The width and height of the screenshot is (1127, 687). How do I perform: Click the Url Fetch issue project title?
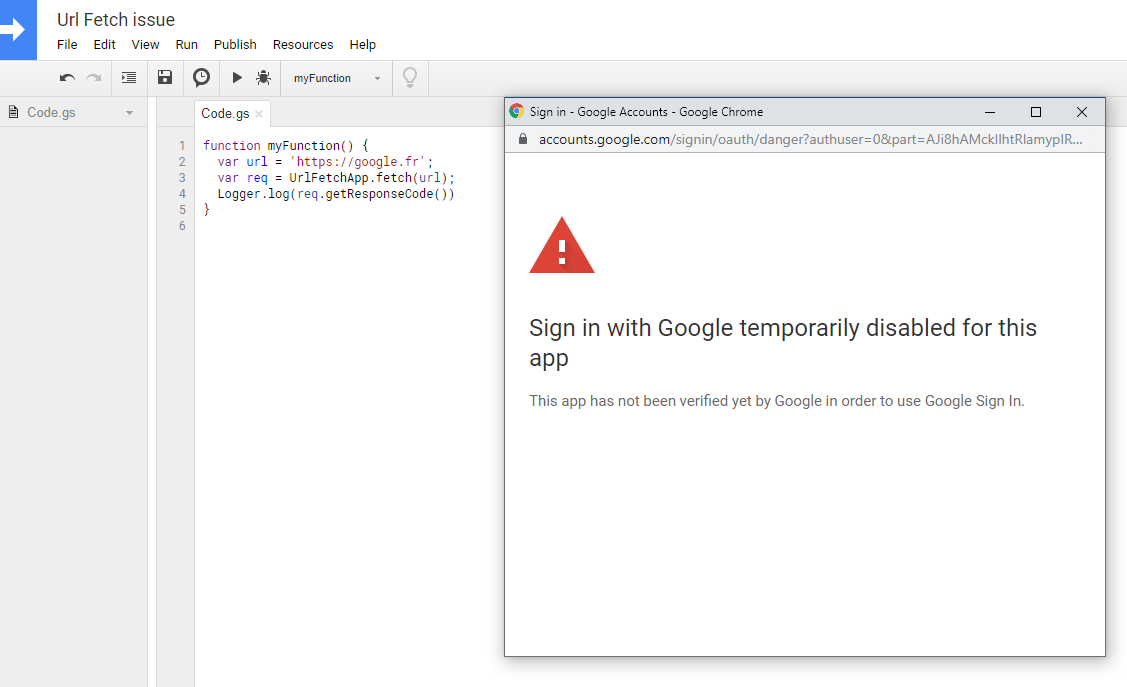pyautogui.click(x=116, y=19)
